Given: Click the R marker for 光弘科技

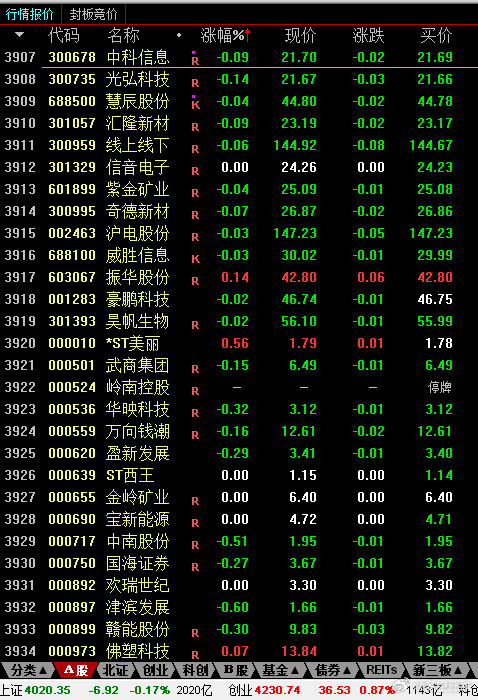Looking at the screenshot, I should (195, 83).
